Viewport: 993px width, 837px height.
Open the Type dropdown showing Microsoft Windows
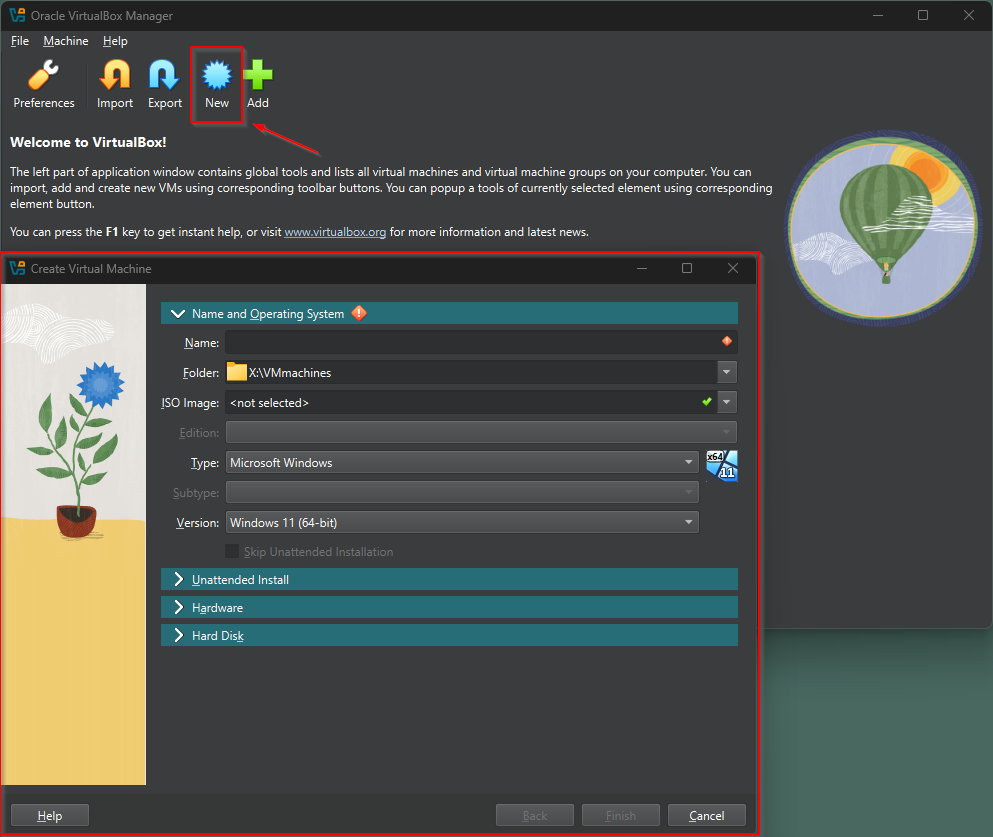click(x=462, y=462)
